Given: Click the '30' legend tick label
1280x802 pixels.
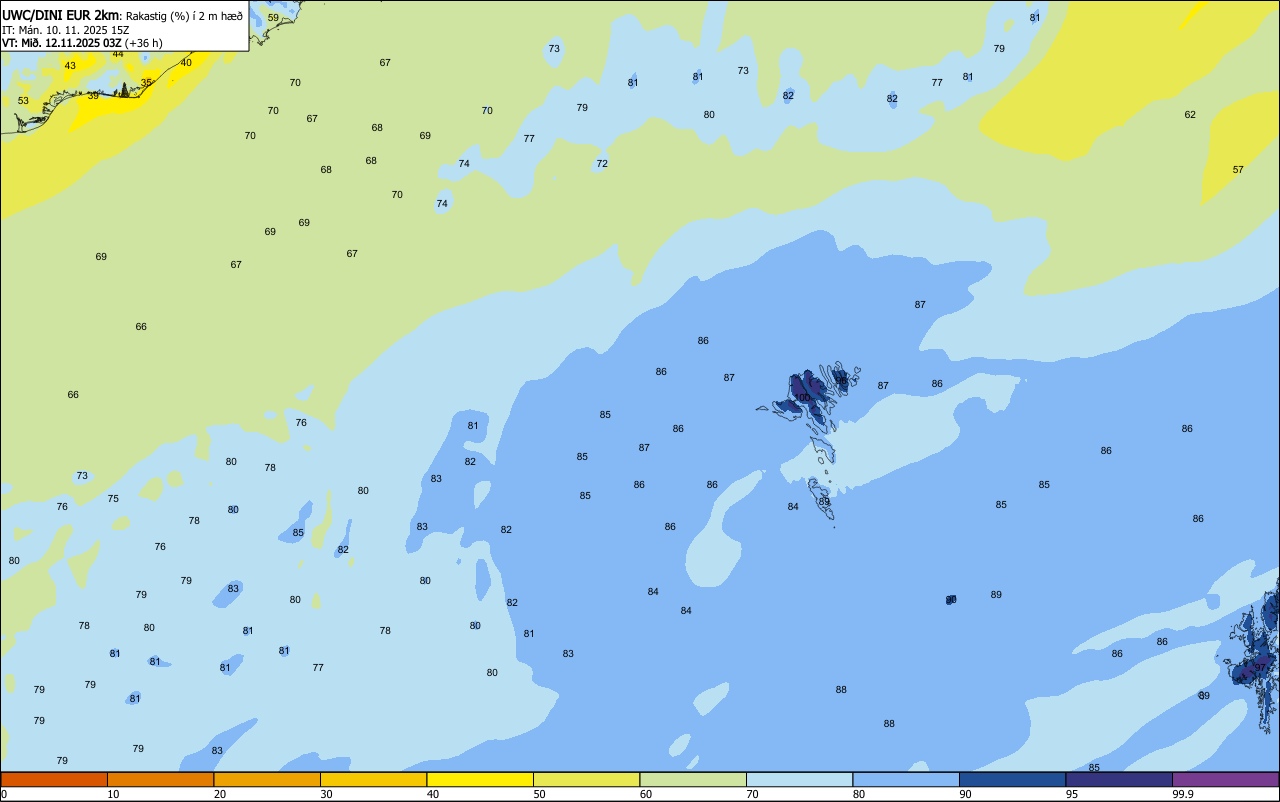Looking at the screenshot, I should point(327,794).
